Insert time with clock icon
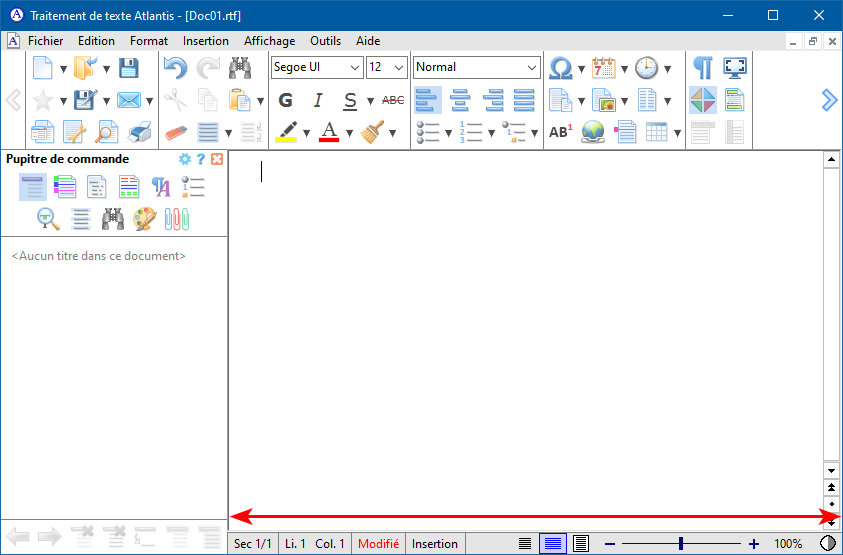Viewport: 843px width, 555px height. (x=647, y=68)
